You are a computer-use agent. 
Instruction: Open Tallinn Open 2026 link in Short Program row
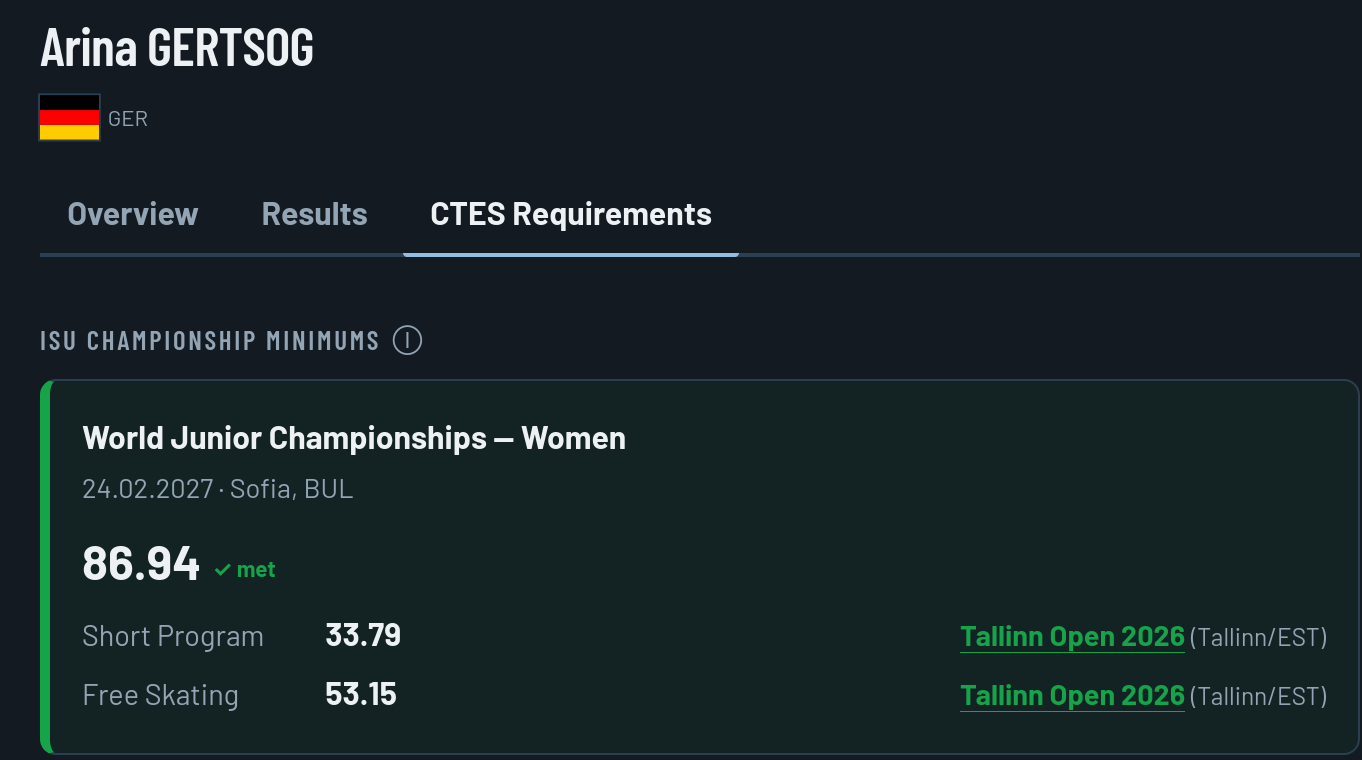pyautogui.click(x=1072, y=636)
